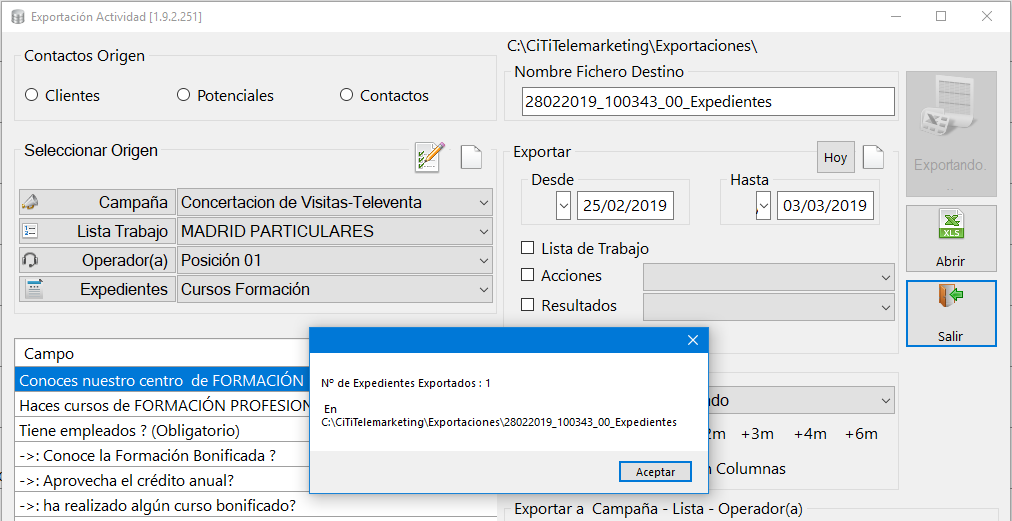Click the app icon in title bar
The width and height of the screenshot is (1012, 521).
[17, 17]
